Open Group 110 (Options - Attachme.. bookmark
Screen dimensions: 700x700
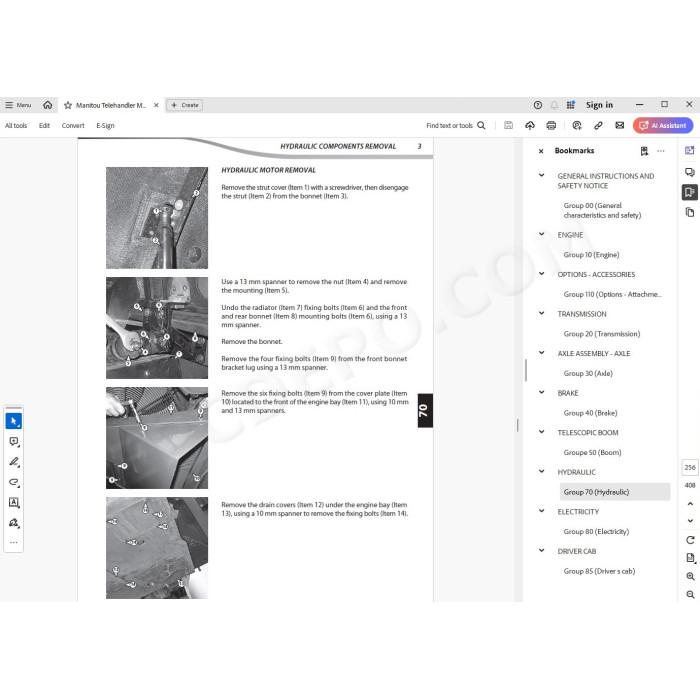[x=612, y=295]
